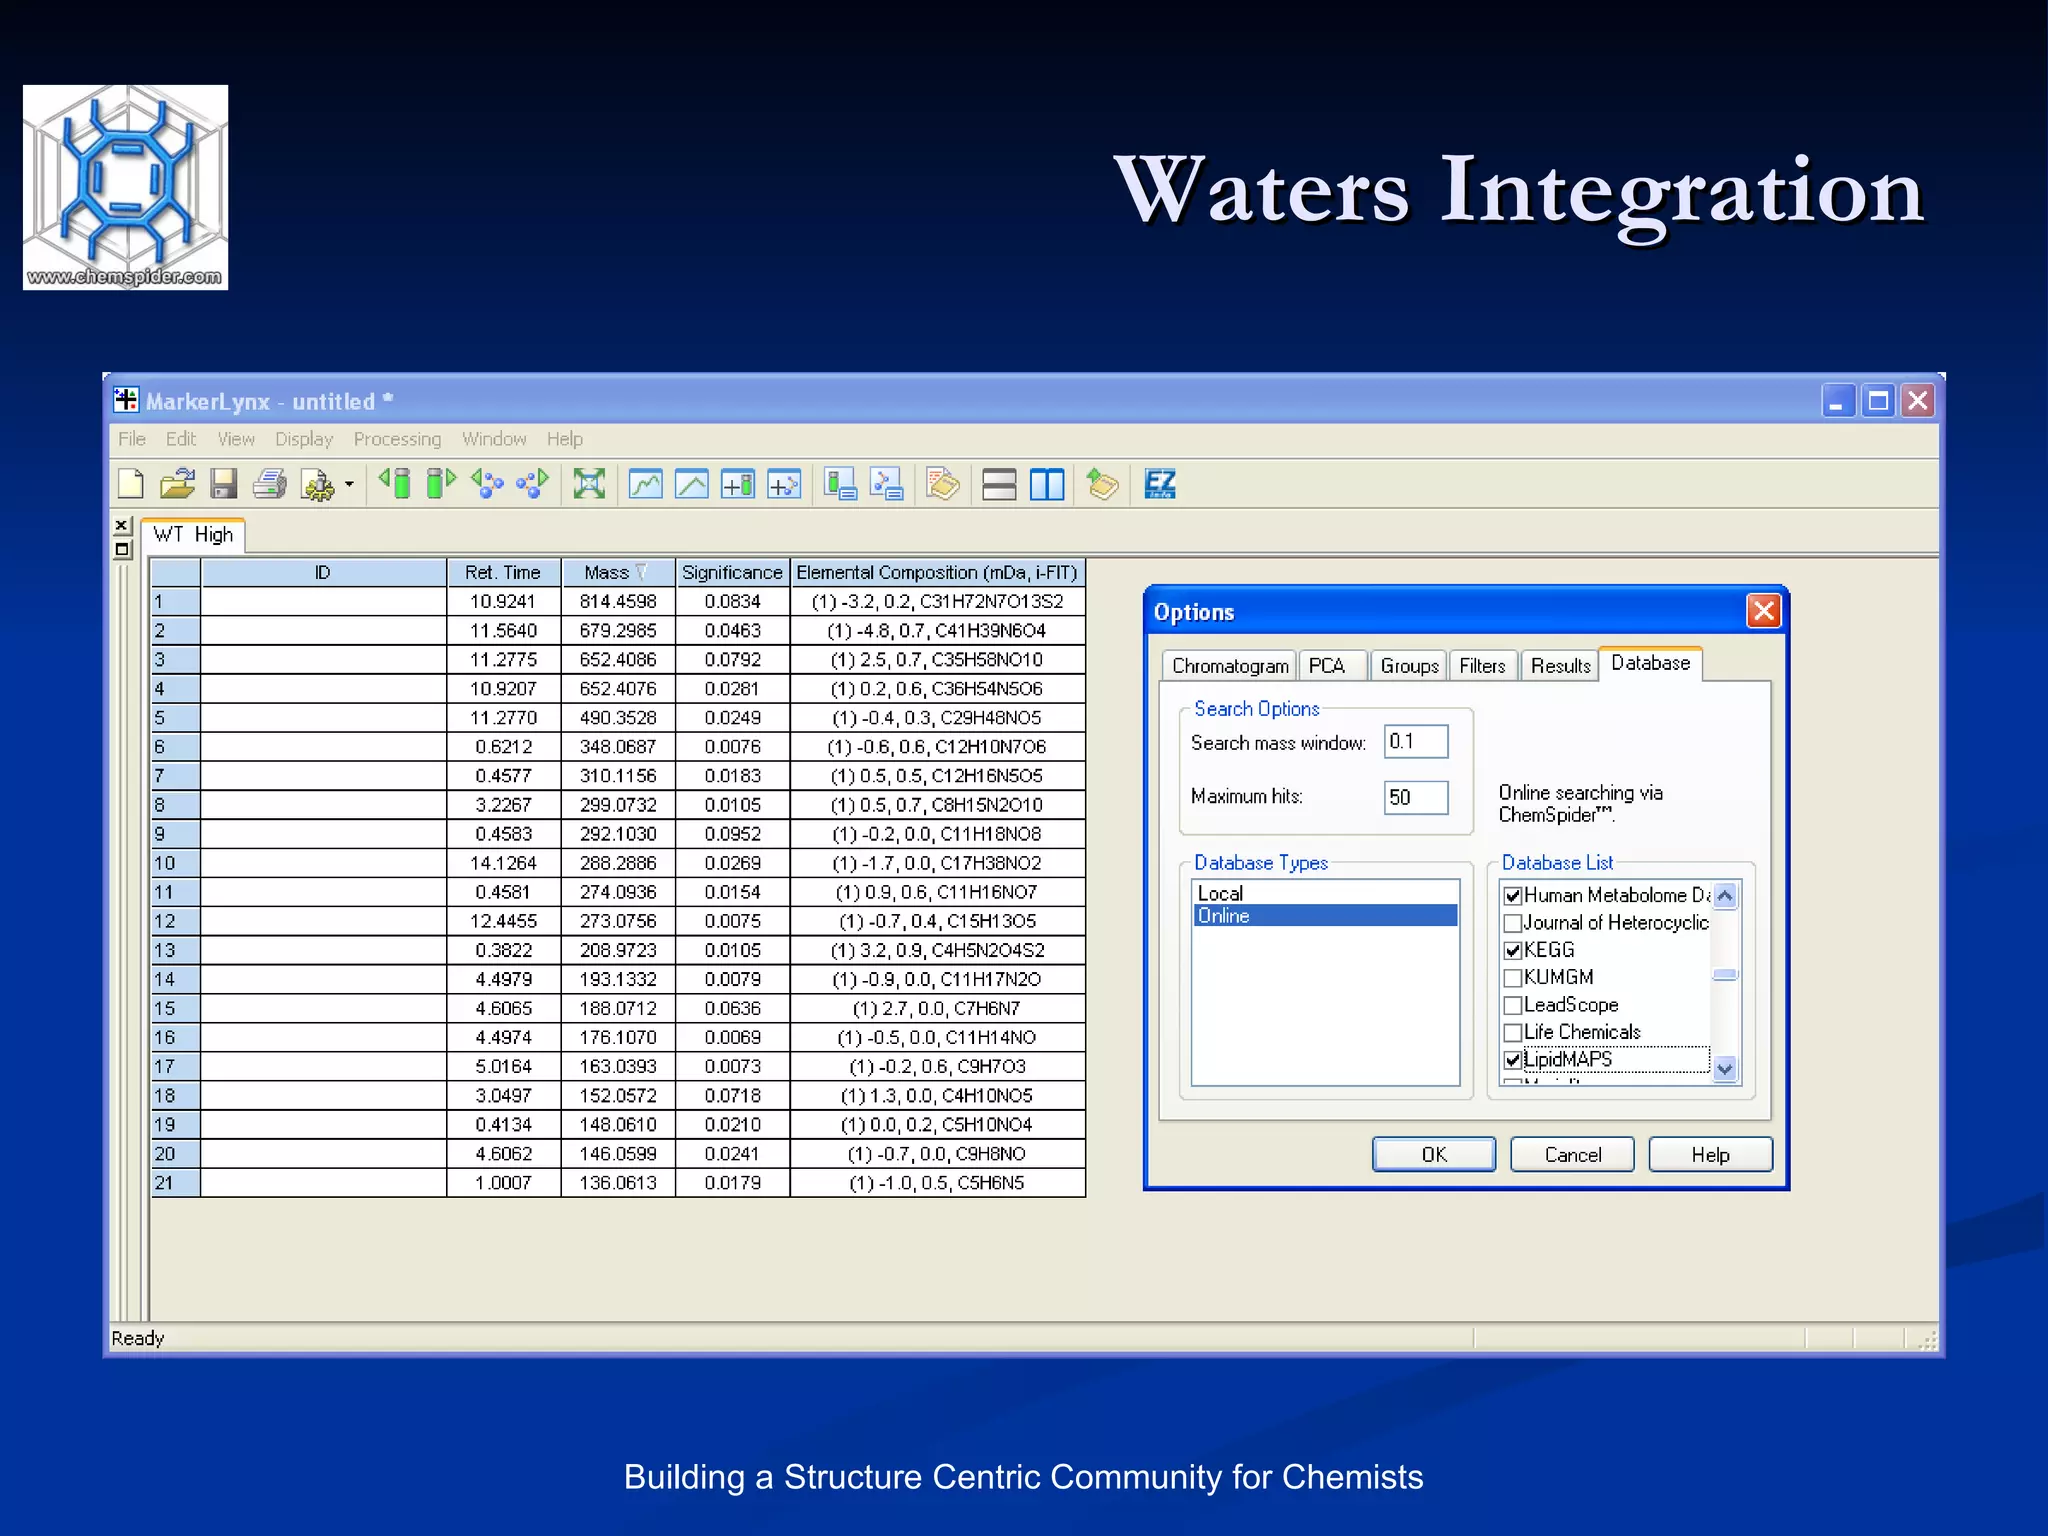Image resolution: width=2048 pixels, height=1536 pixels.
Task: Click the Database List scroll down arrow
Action: pyautogui.click(x=1725, y=1068)
